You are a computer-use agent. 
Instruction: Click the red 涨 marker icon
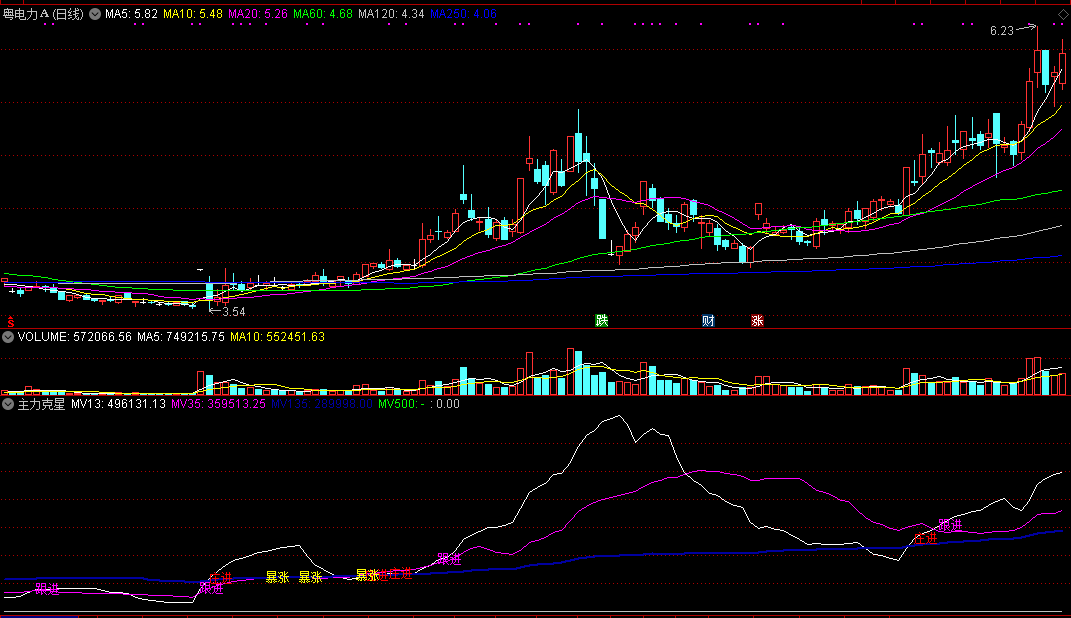point(757,320)
